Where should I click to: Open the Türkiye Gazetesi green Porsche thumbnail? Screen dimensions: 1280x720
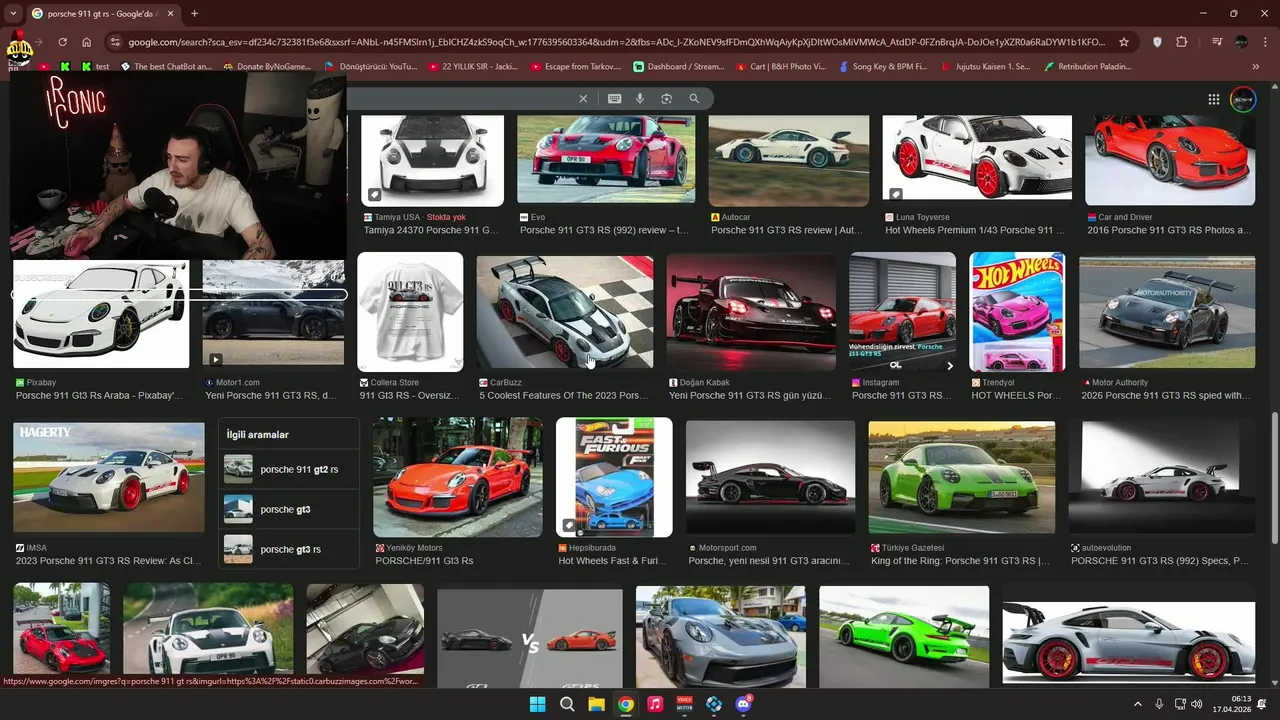[x=962, y=478]
